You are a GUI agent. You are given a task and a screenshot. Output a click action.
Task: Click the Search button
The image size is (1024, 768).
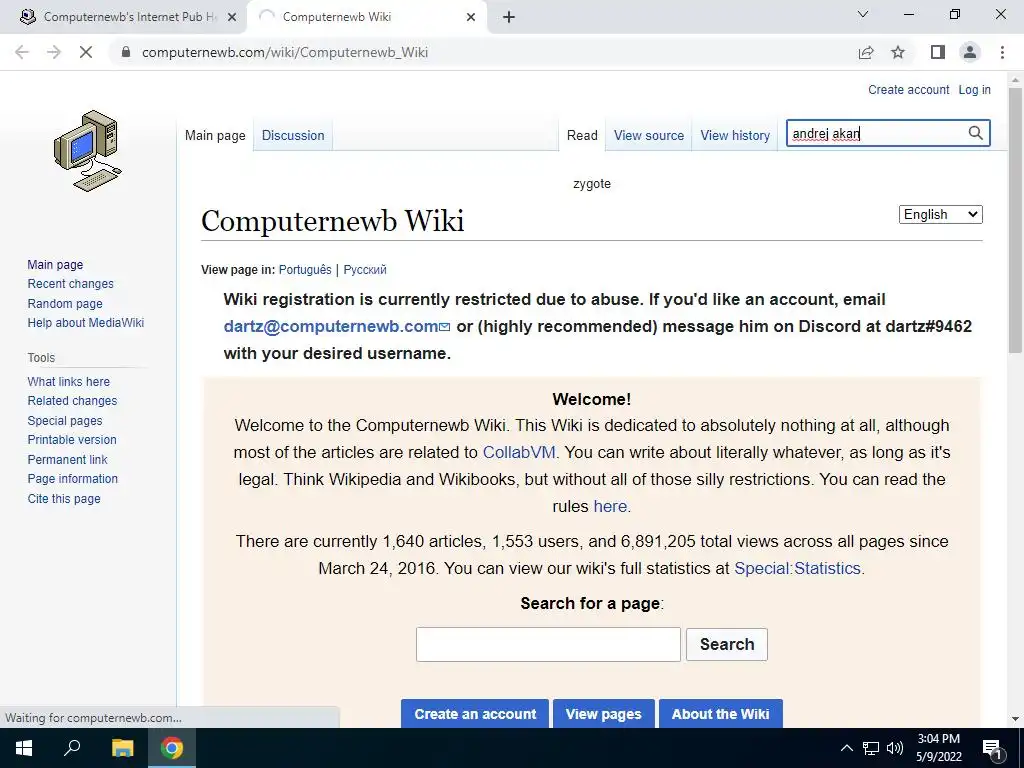[x=727, y=645]
